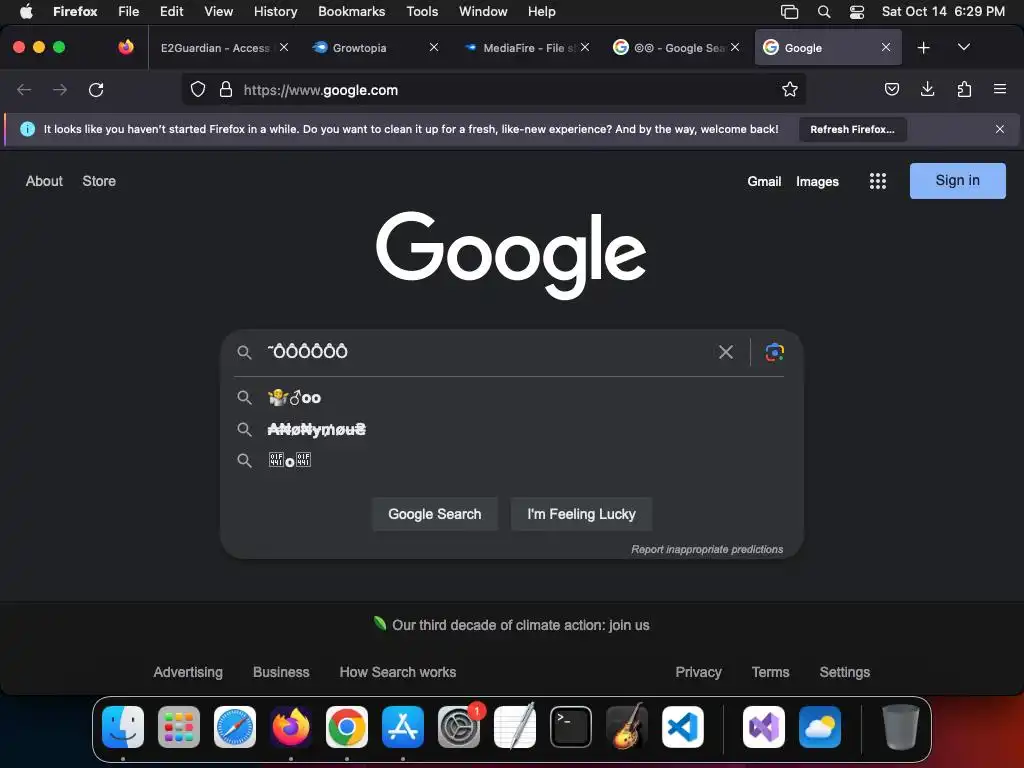Click the Terms footer link
Screen dimensions: 1024x768
[771, 672]
